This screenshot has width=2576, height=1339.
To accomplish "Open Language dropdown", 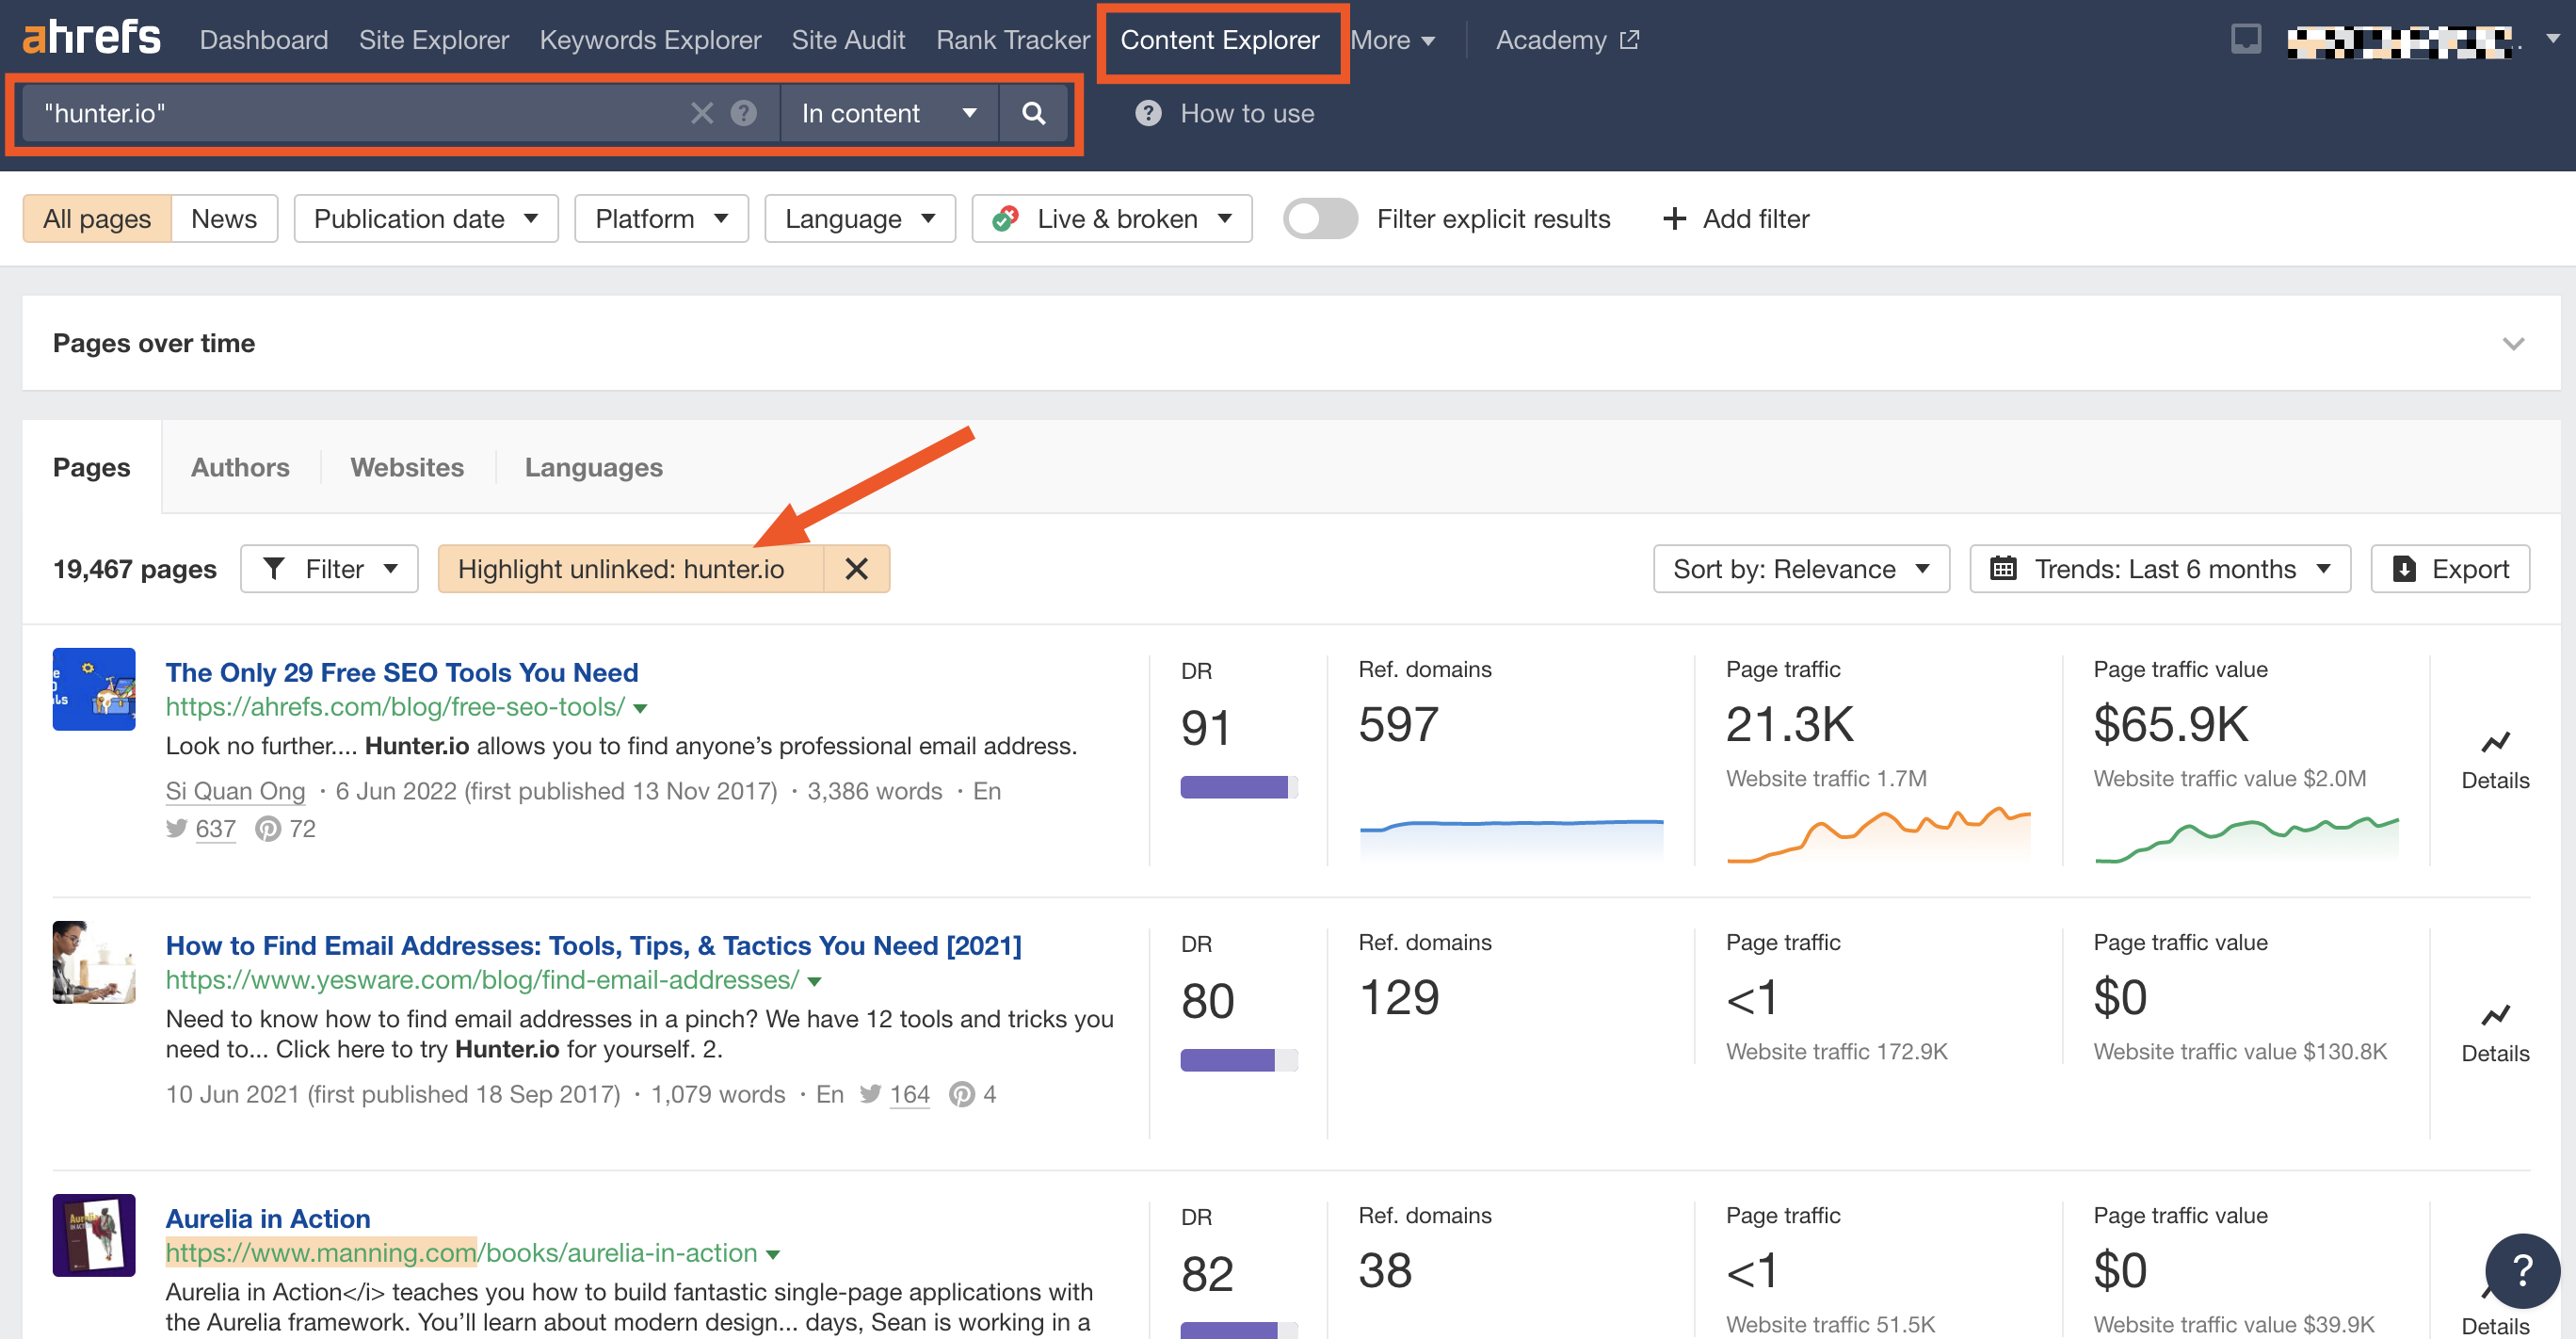I will pos(859,218).
